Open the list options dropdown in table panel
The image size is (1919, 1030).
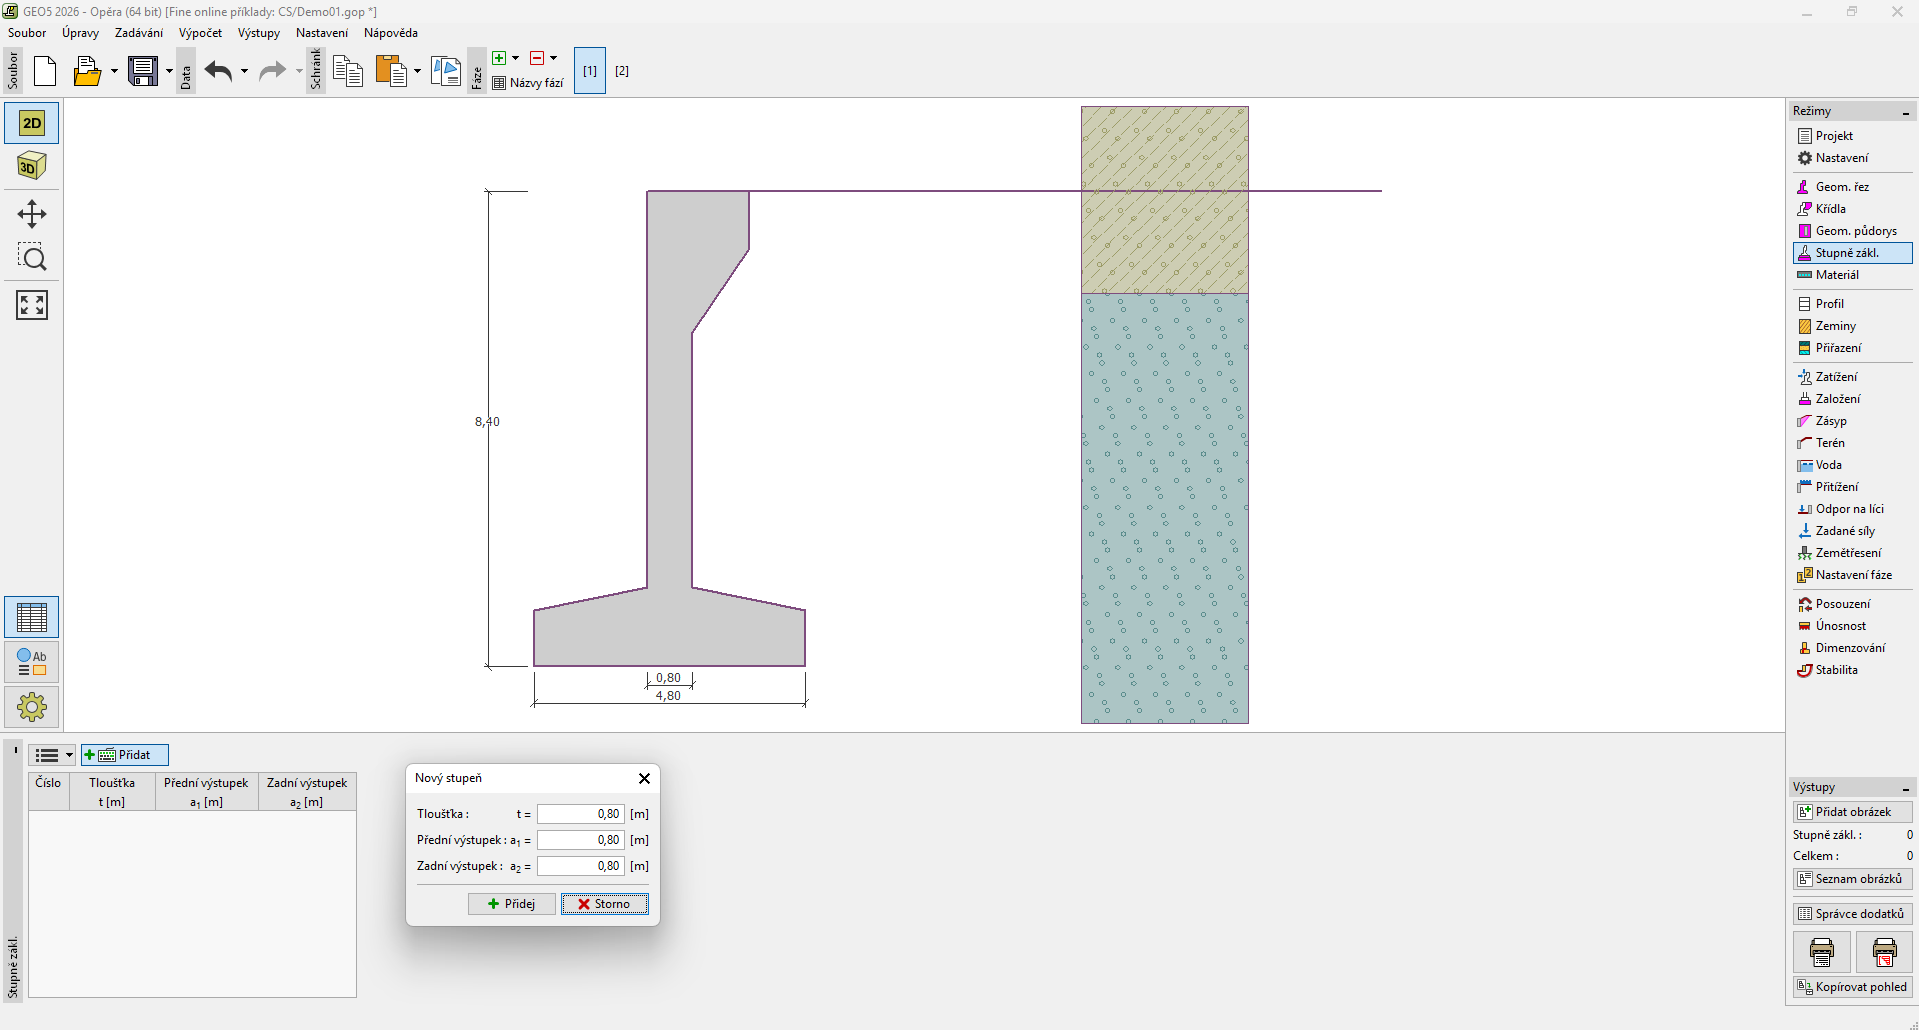pos(69,755)
